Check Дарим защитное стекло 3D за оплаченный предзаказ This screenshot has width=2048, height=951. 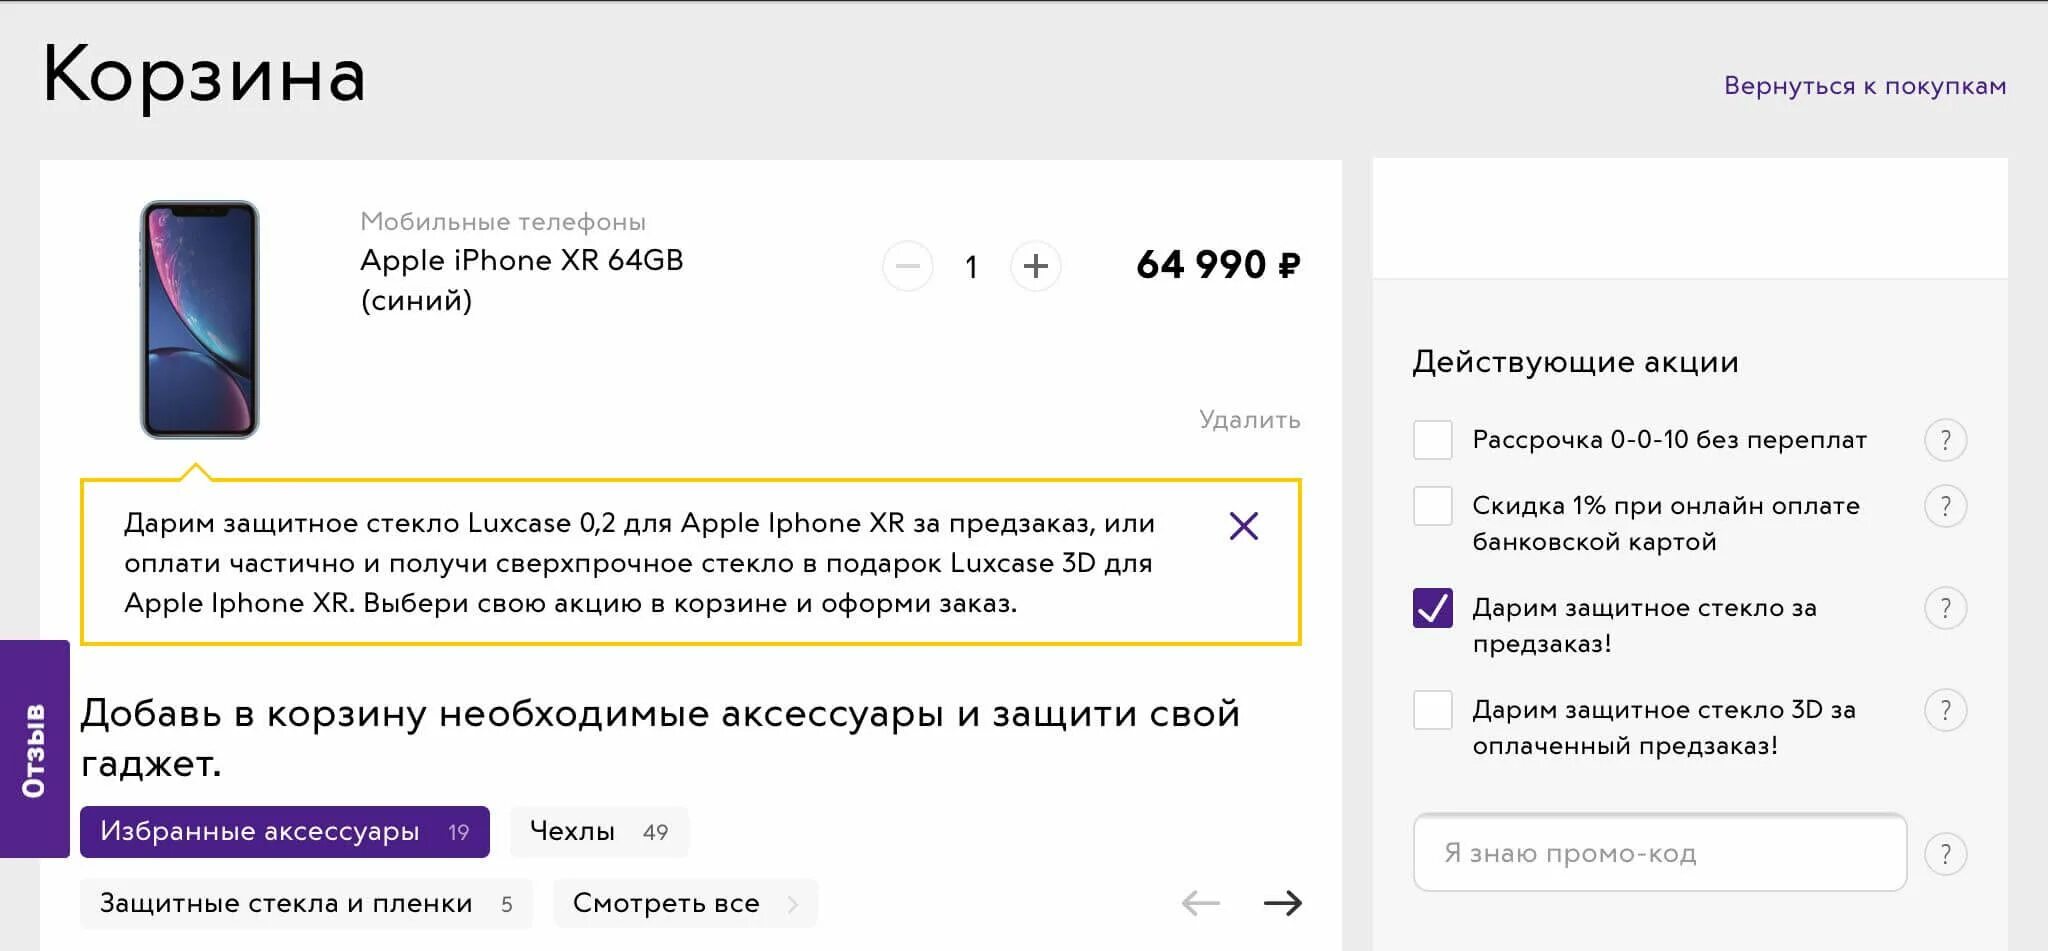click(1433, 710)
